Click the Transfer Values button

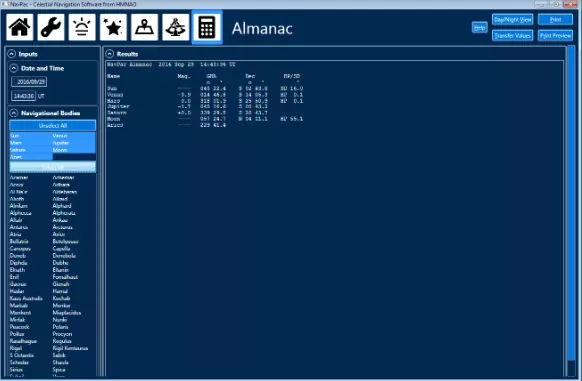click(513, 36)
